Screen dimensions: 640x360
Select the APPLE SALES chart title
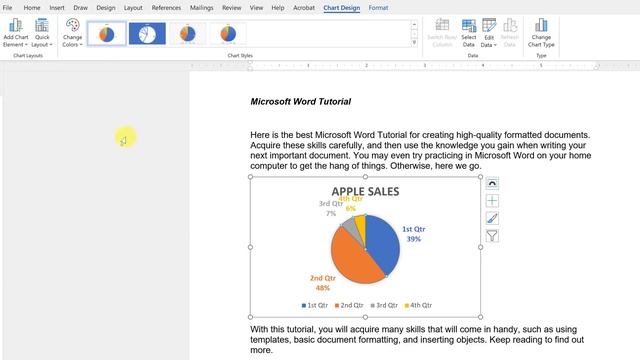pos(365,191)
